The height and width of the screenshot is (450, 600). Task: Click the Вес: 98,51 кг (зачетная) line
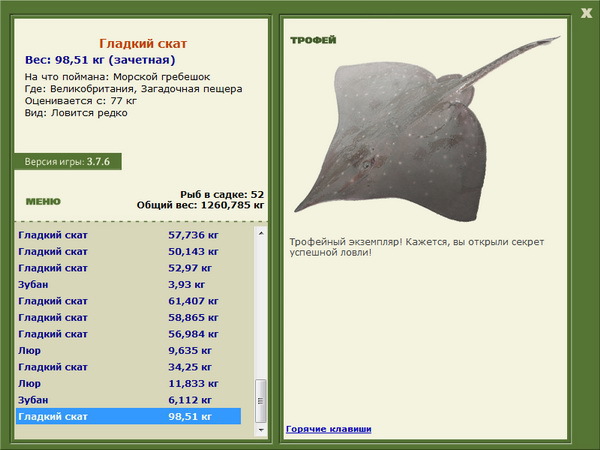(100, 60)
